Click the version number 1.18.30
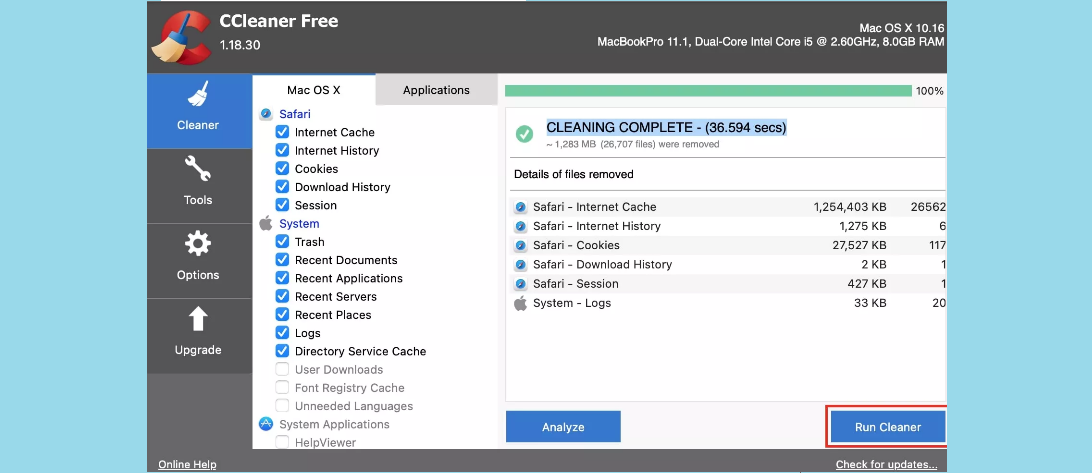 click(240, 45)
